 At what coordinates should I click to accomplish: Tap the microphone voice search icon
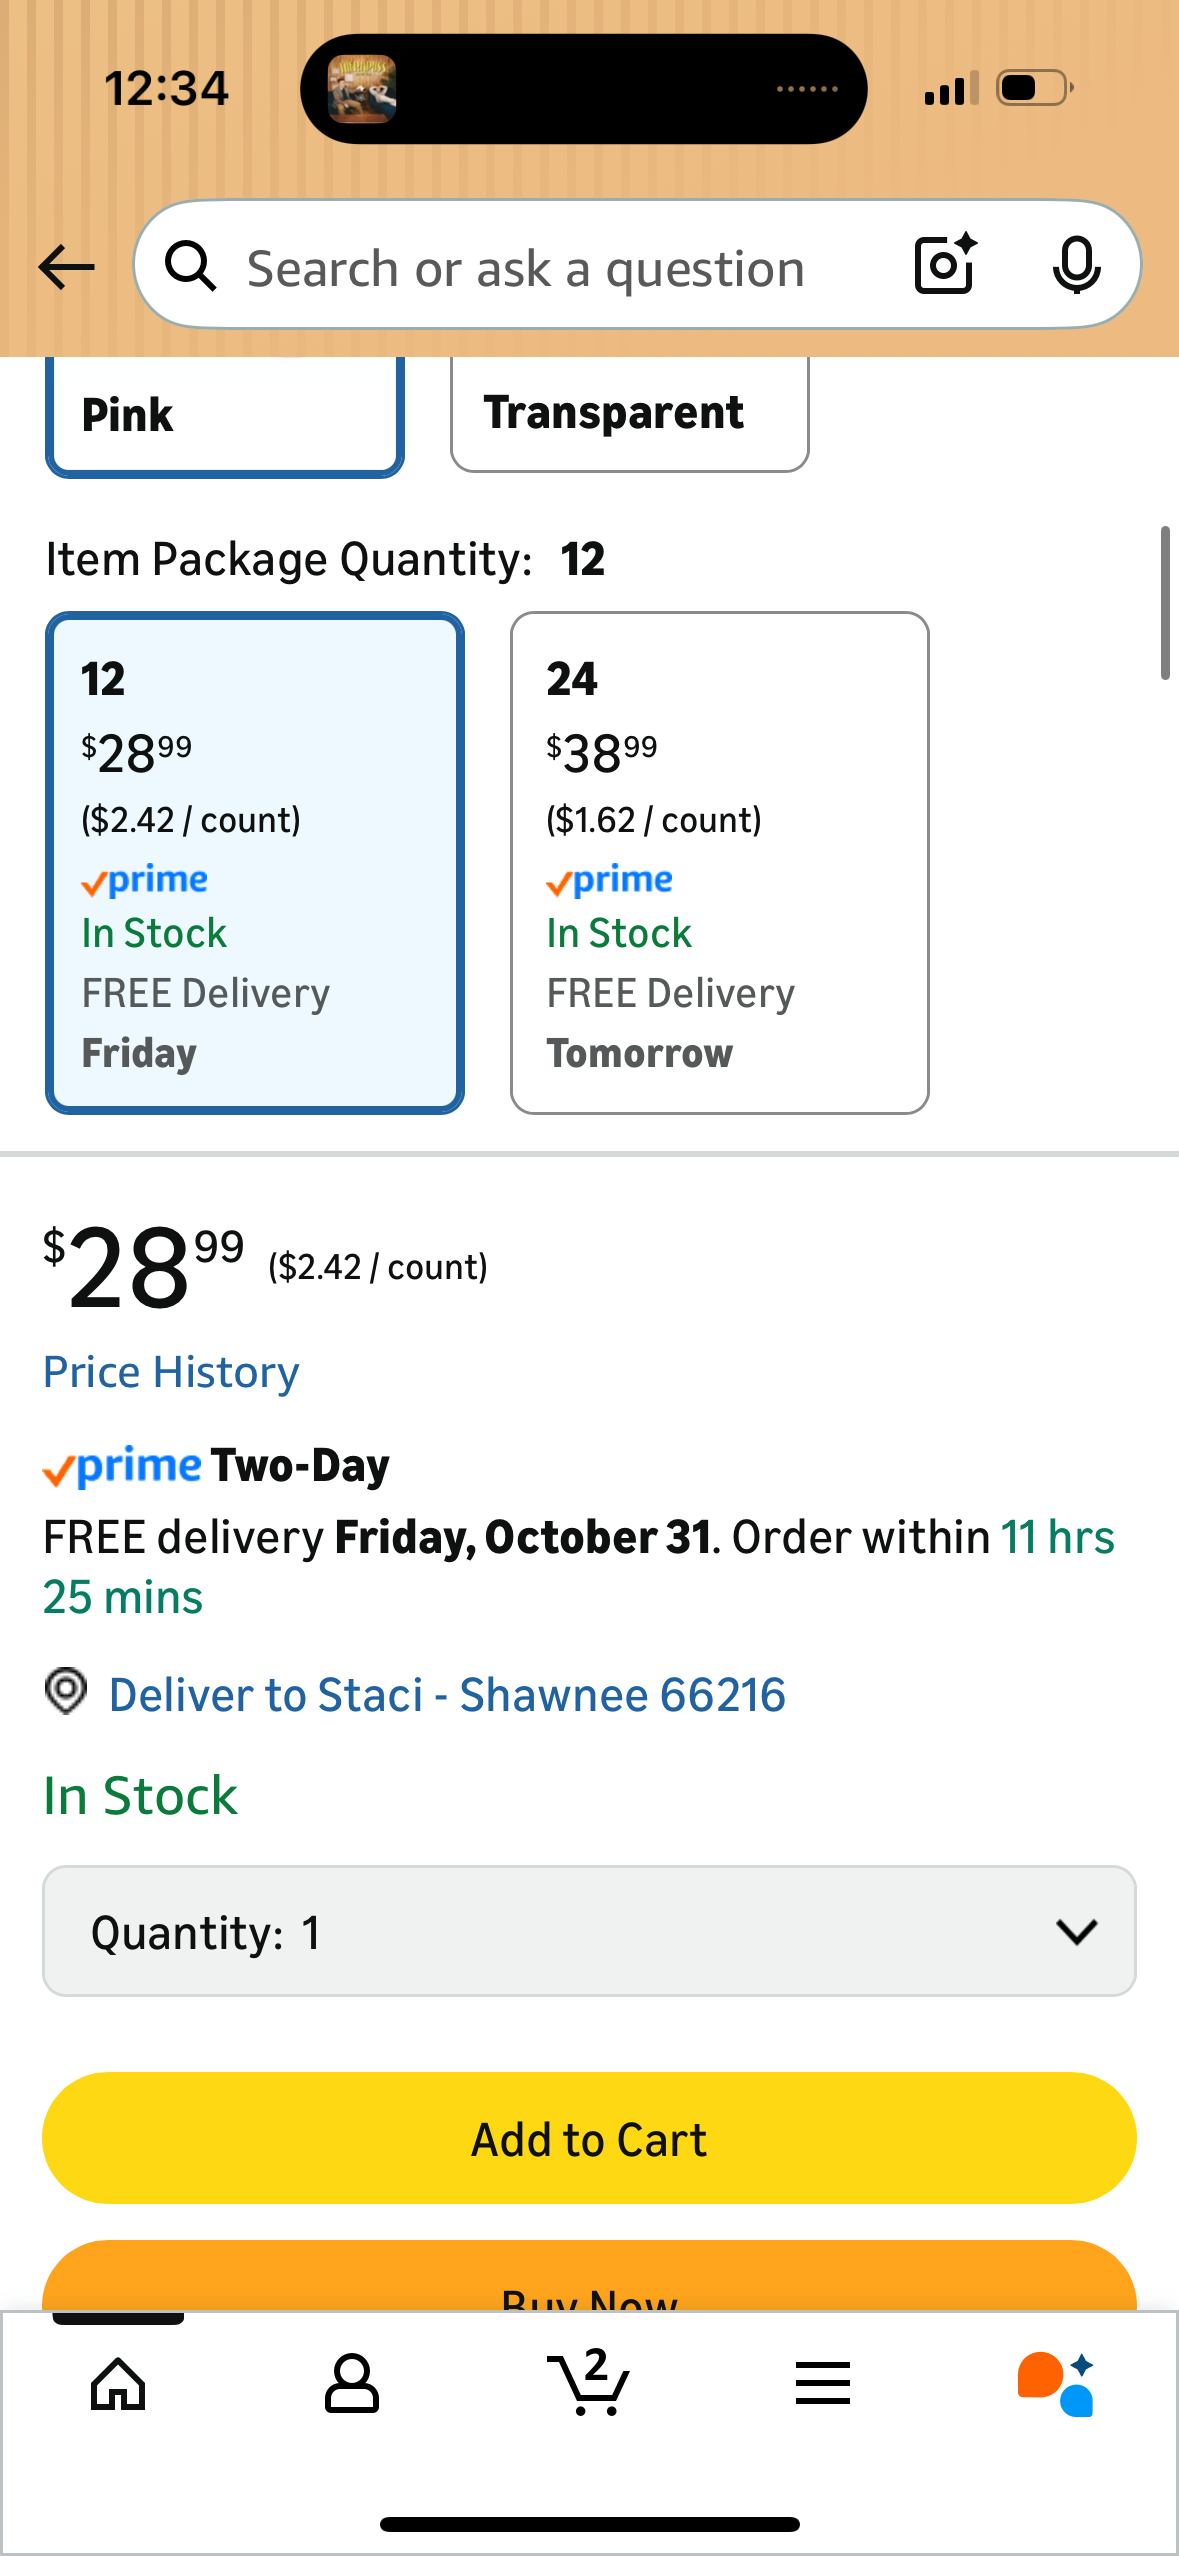tap(1076, 265)
